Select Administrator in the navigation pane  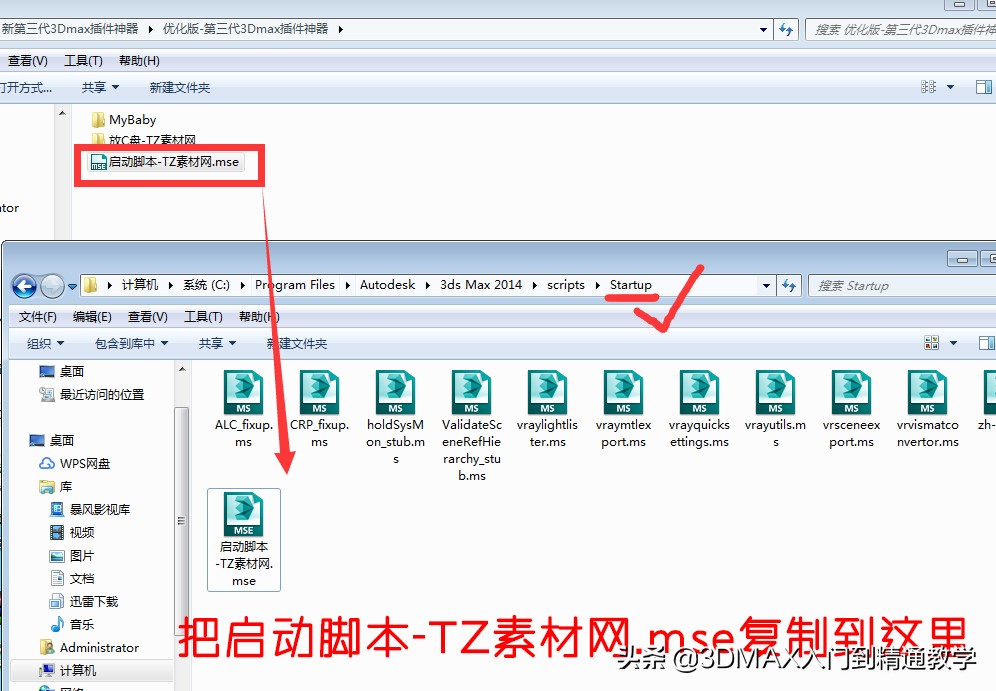[89, 647]
